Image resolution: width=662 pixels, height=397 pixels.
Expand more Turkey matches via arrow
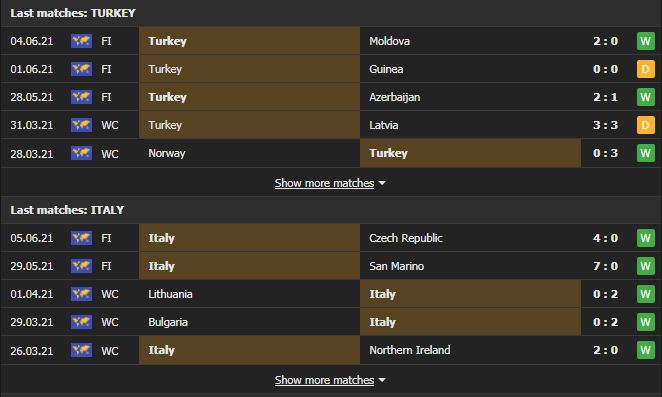coord(382,183)
